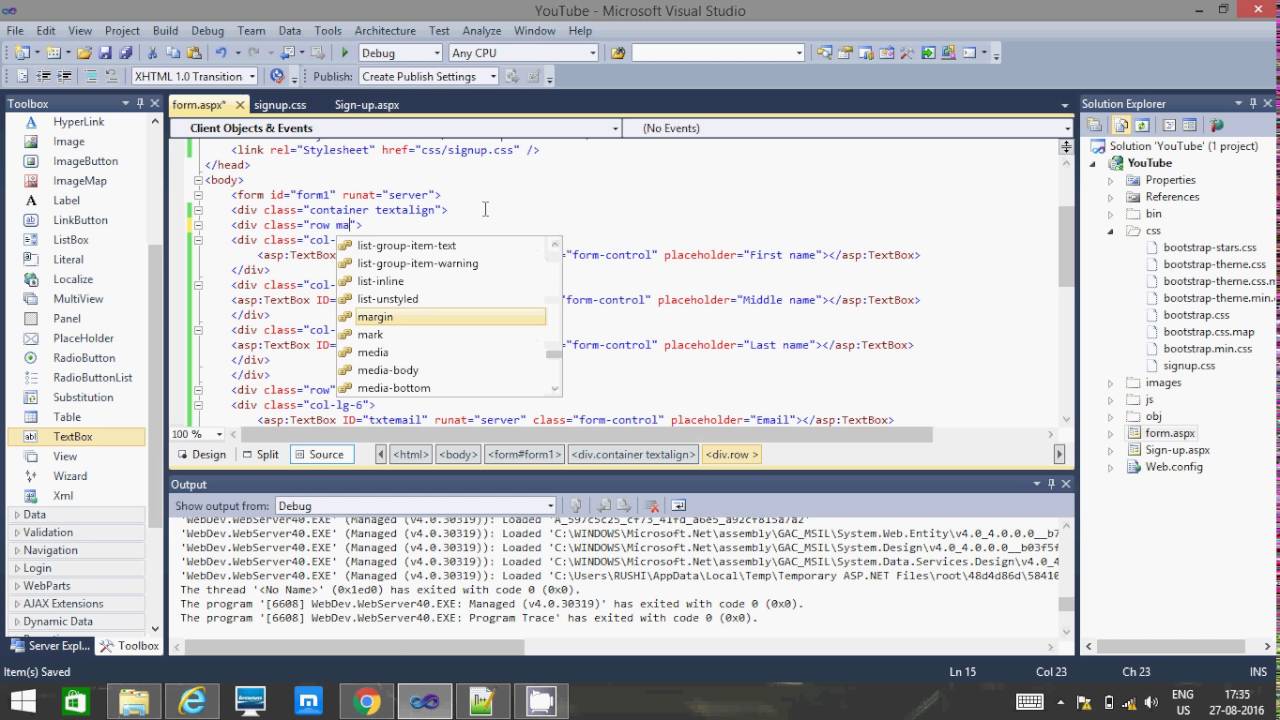
Task: Click Show All Files in Solution Explorer
Action: [1122, 125]
